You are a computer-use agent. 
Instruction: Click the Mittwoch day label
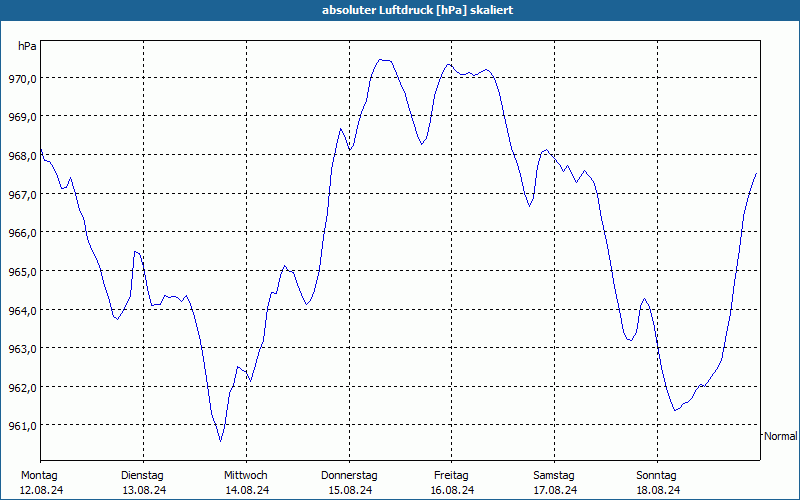246,476
